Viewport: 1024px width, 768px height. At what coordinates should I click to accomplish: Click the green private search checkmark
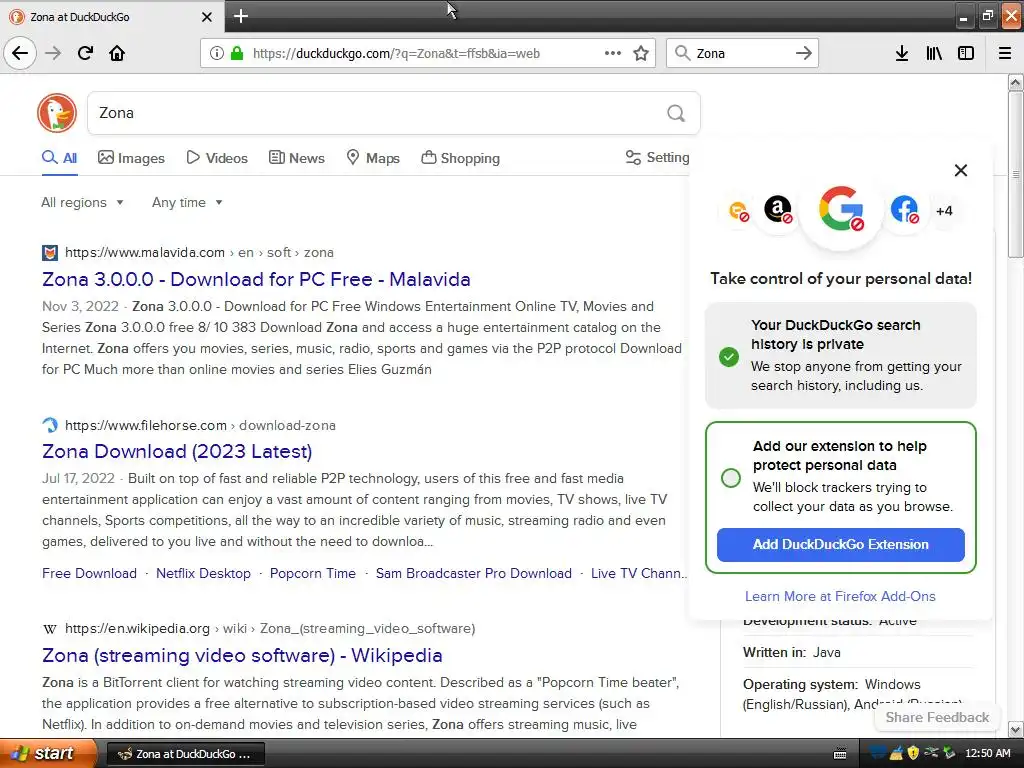[x=729, y=357]
